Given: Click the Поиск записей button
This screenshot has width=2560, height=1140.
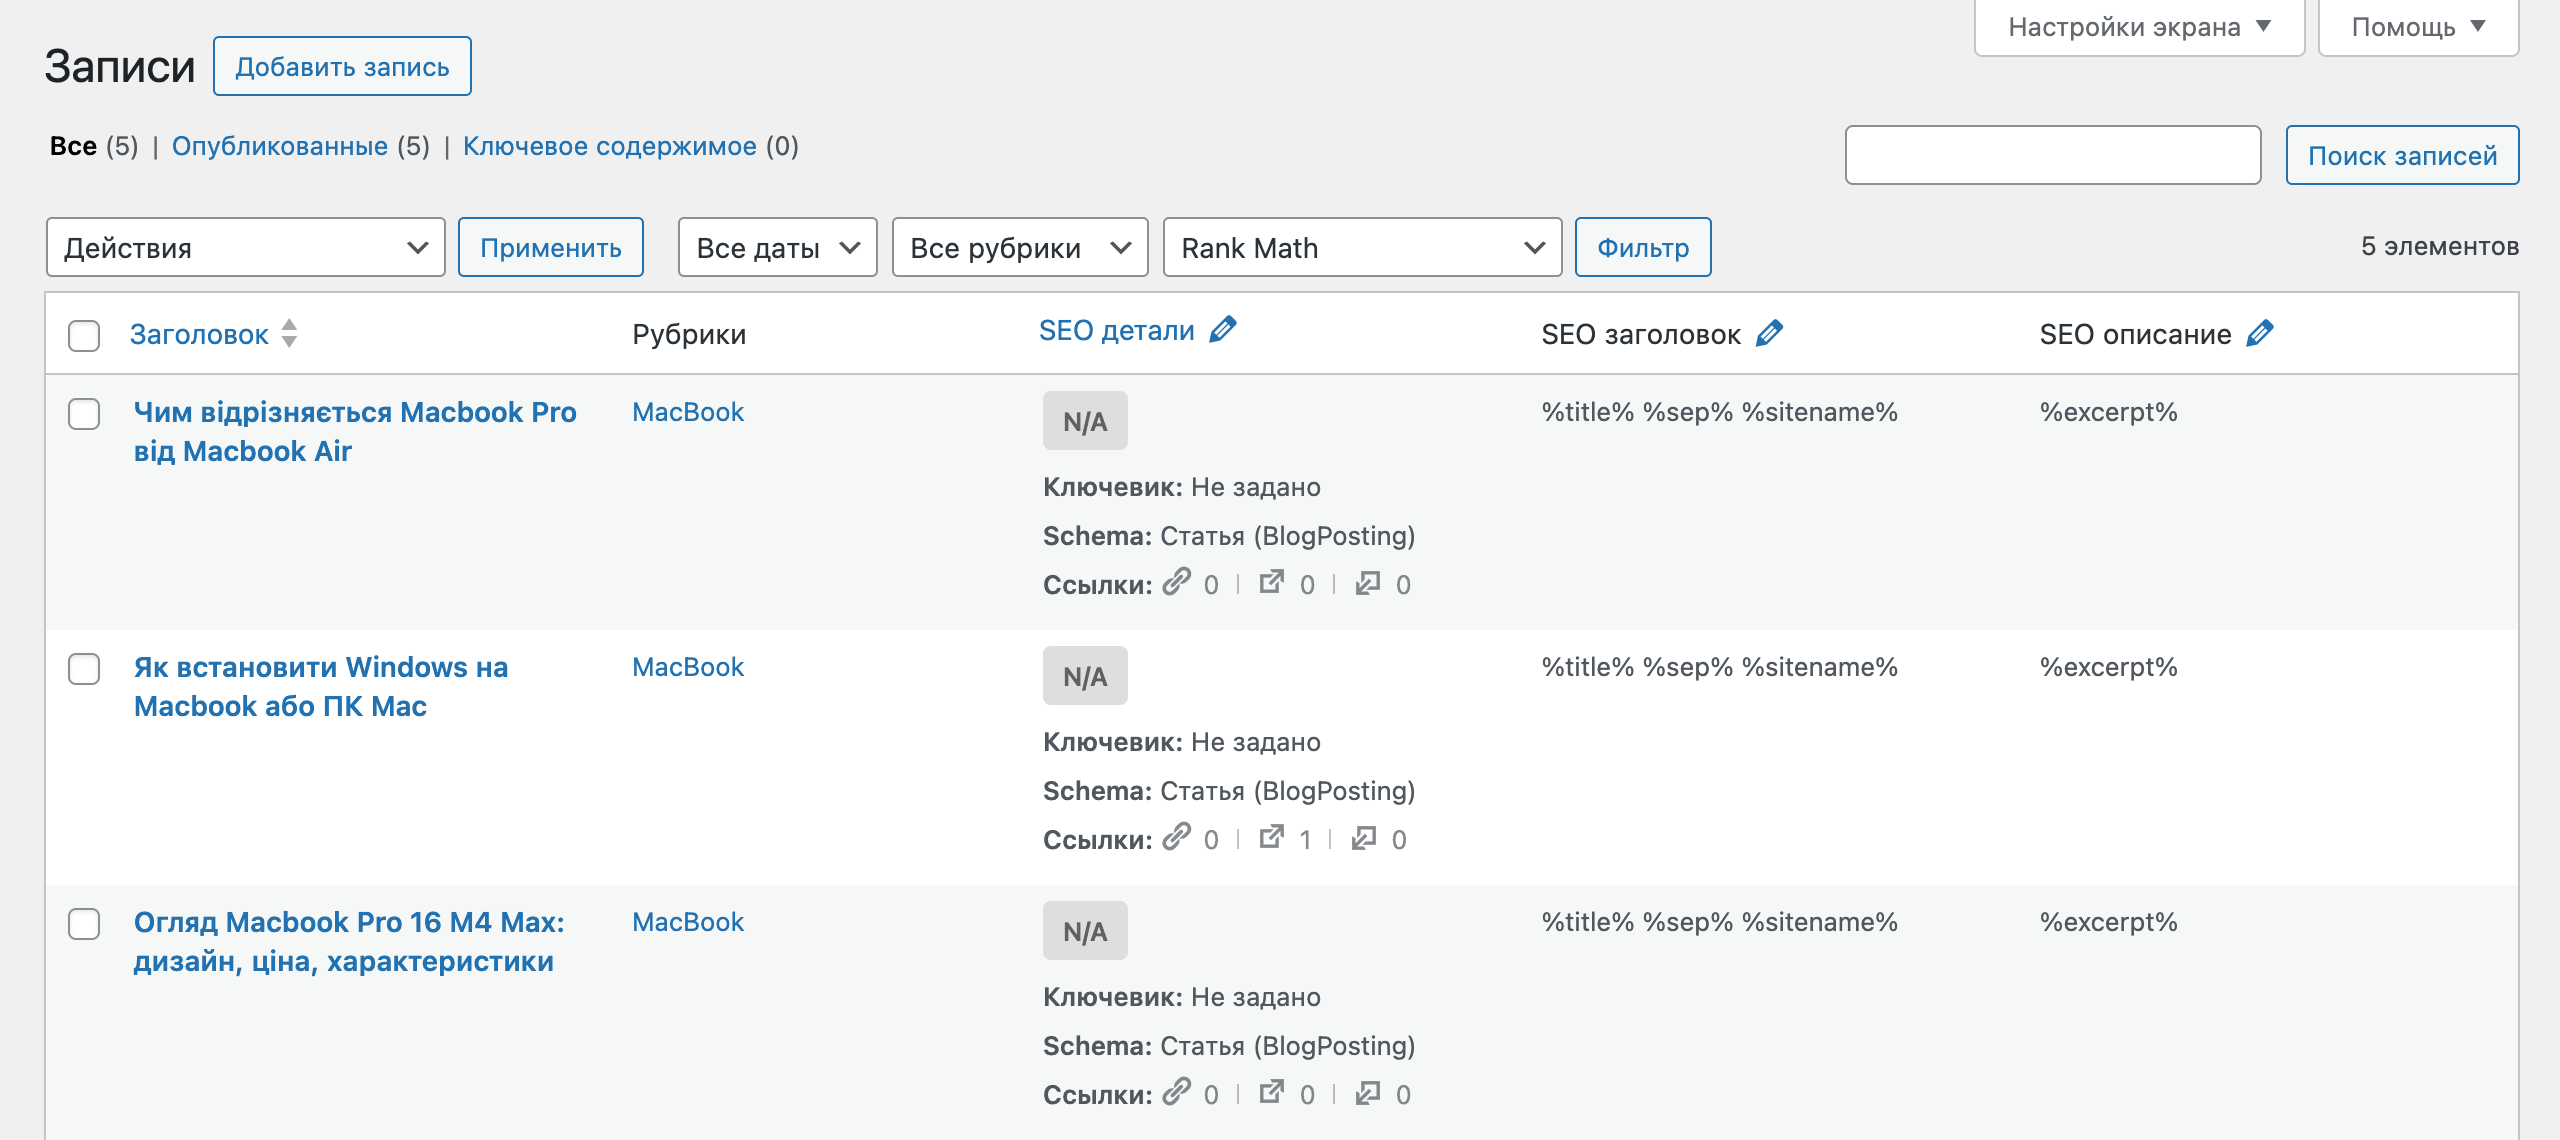Looking at the screenshot, I should 2402,155.
